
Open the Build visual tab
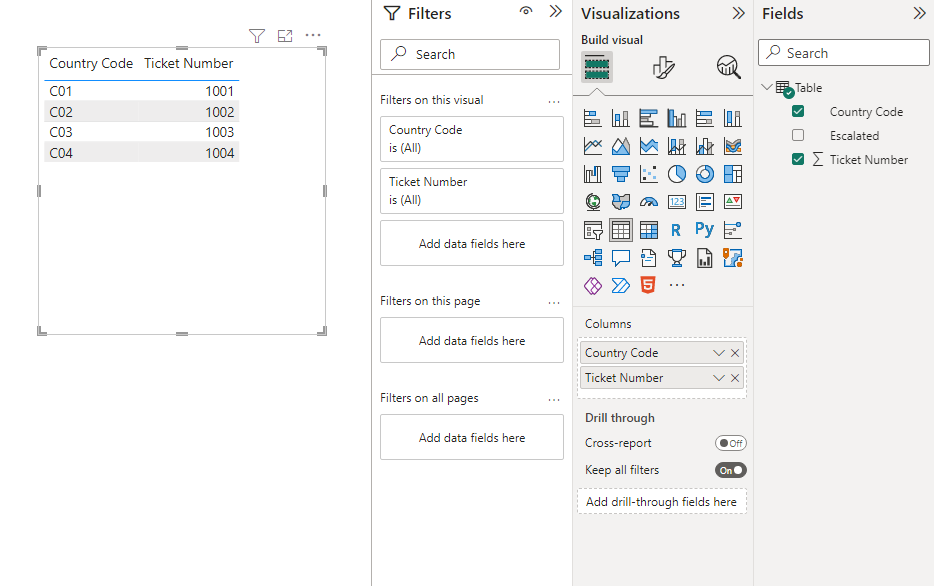tap(597, 67)
